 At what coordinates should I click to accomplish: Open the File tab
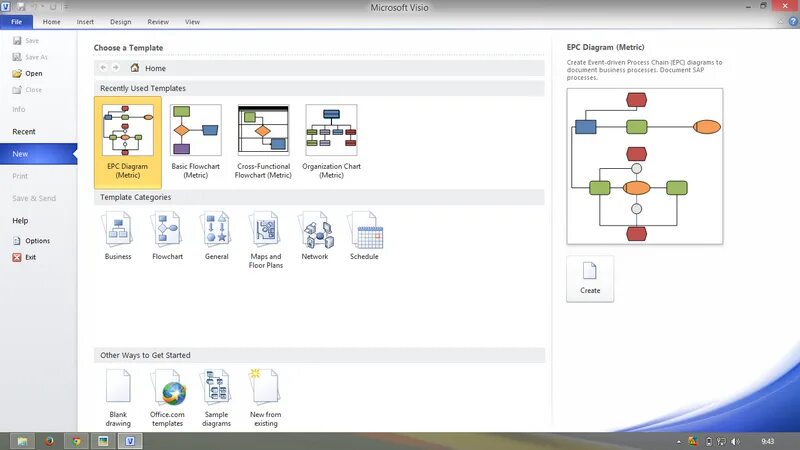click(x=16, y=22)
